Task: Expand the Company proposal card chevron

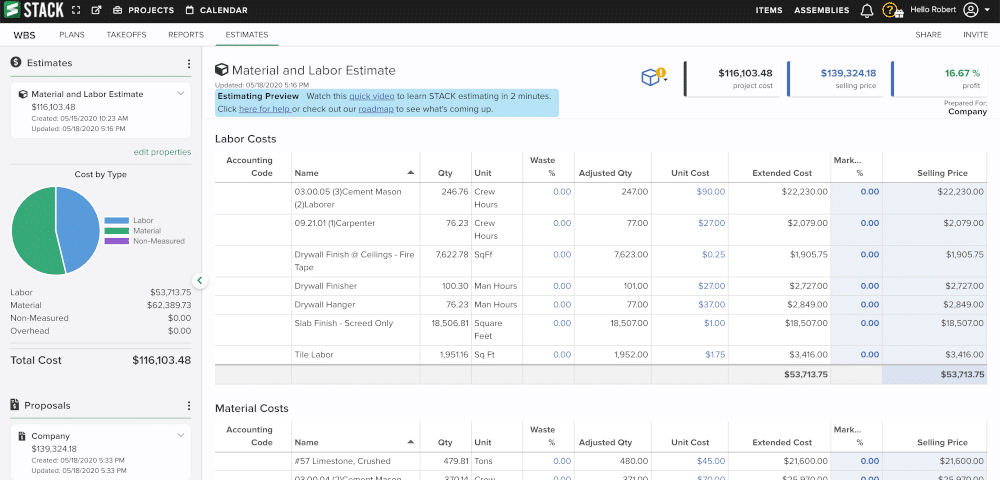Action: (181, 436)
